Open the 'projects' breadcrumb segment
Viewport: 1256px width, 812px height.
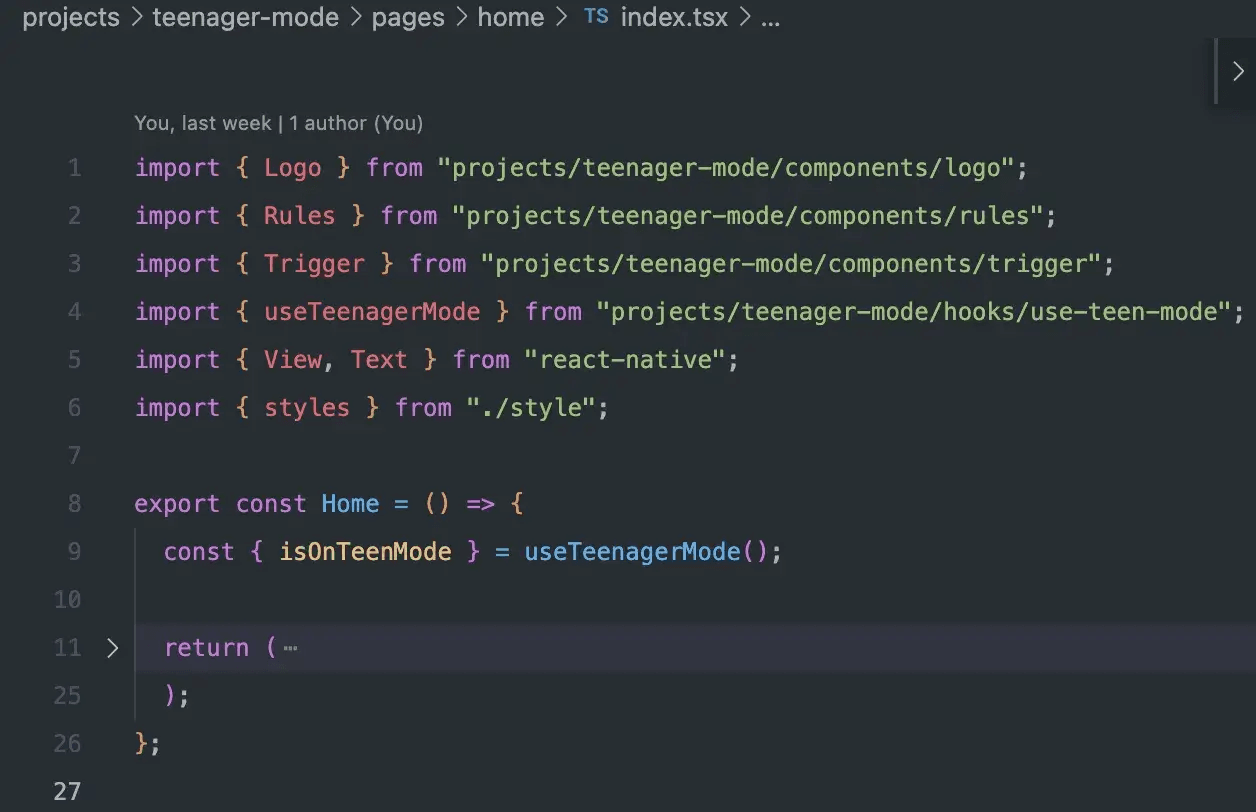click(x=70, y=18)
